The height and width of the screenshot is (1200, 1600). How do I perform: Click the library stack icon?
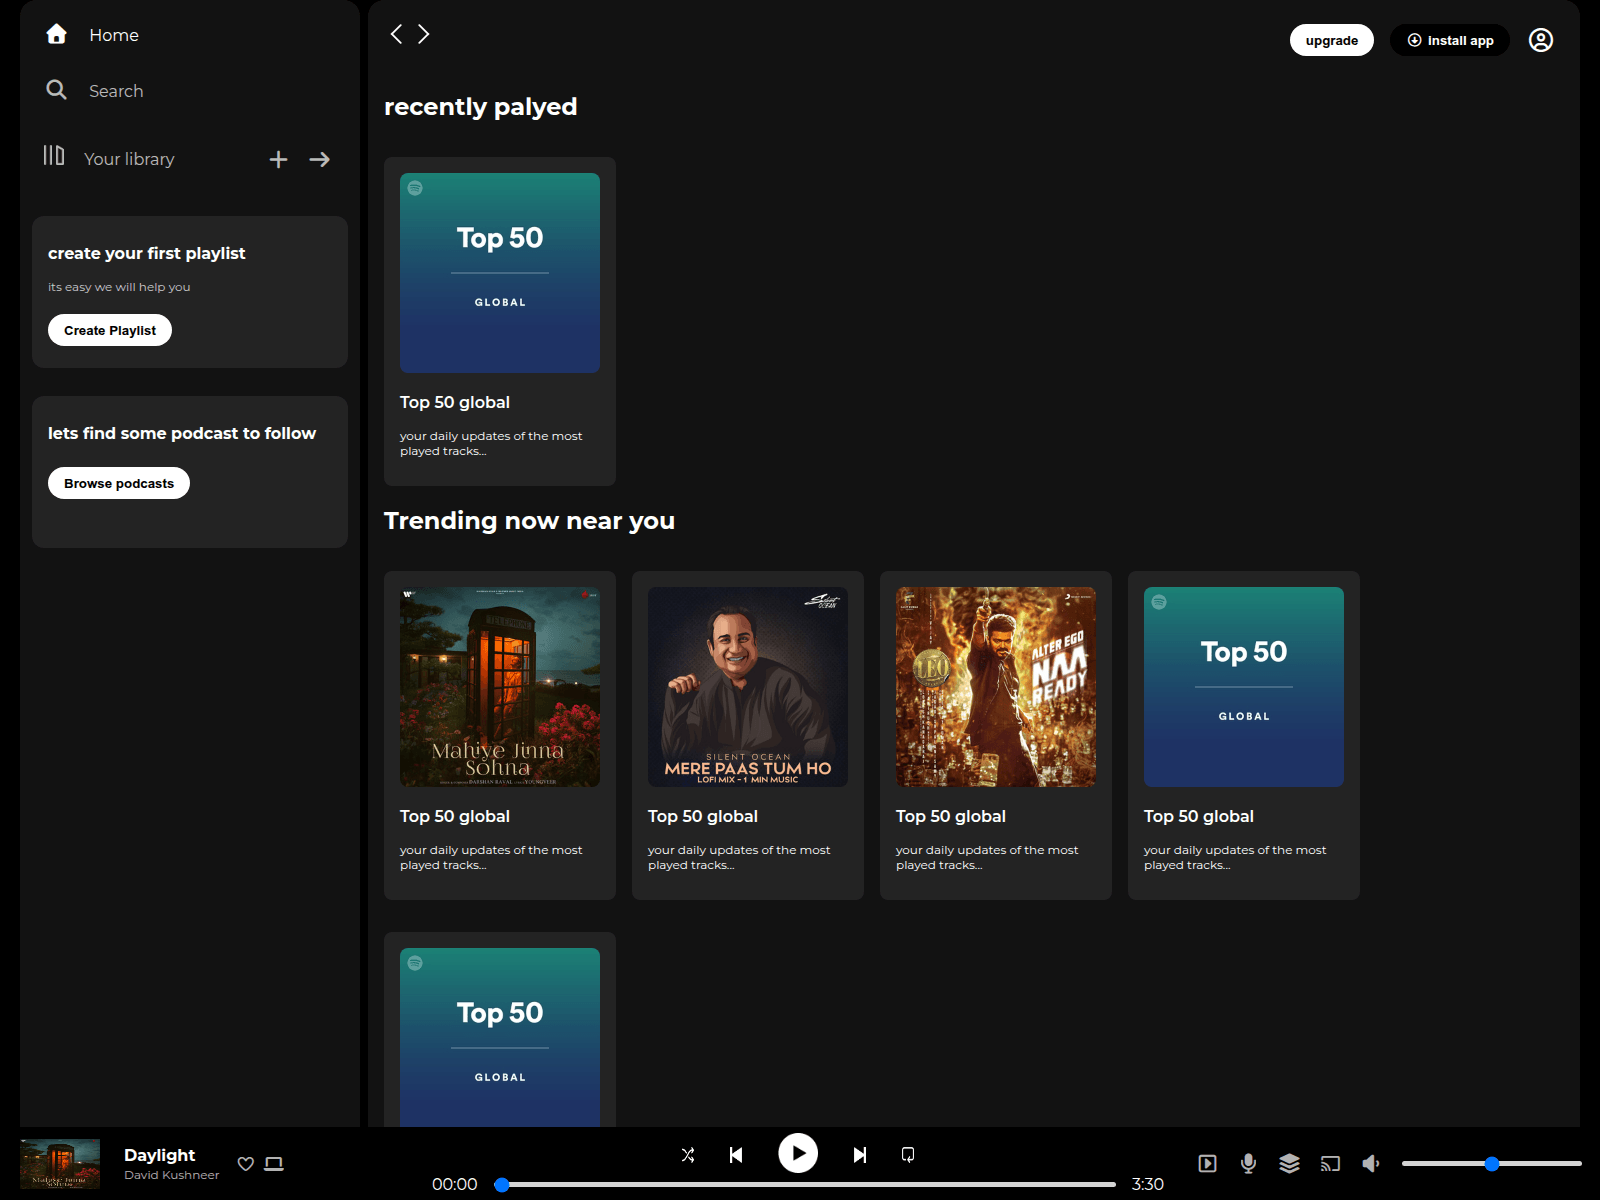pos(54,155)
